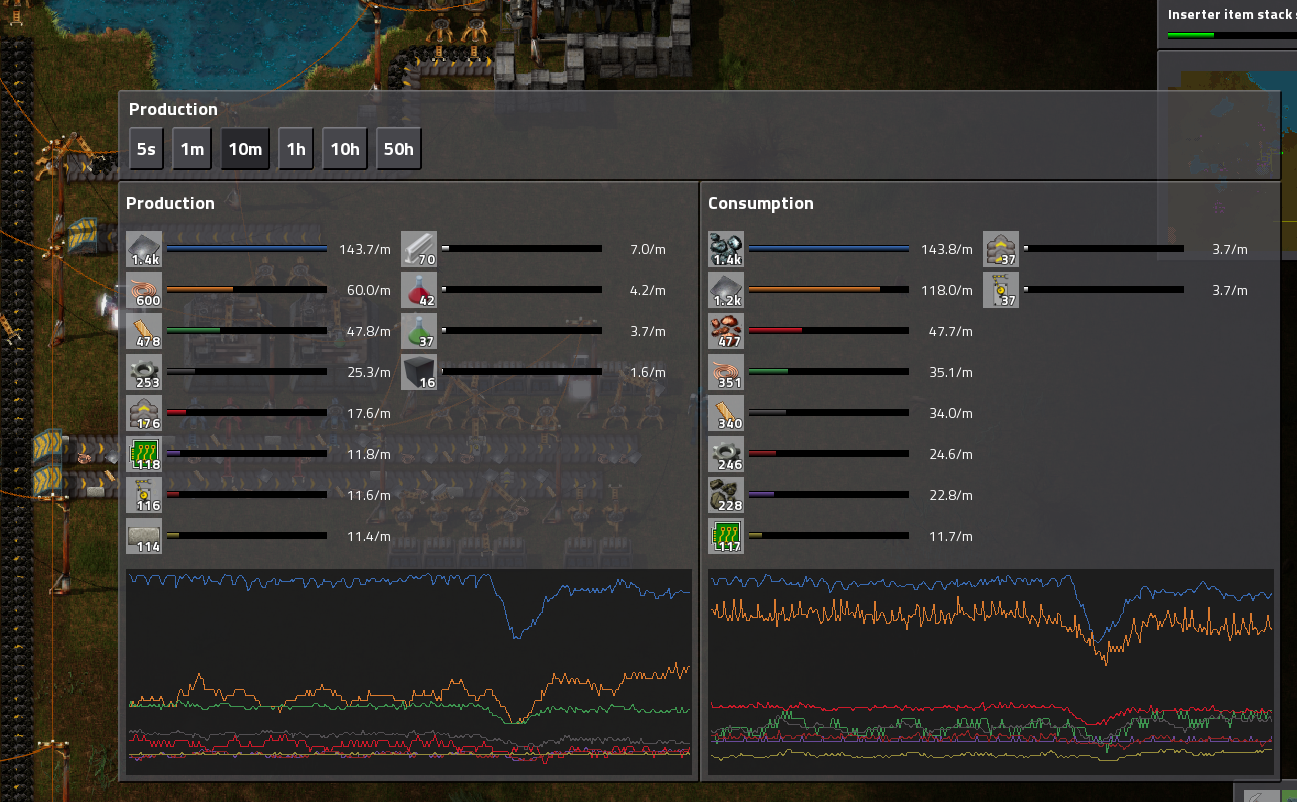The image size is (1297, 802).
Task: Click the 47.7/m copper ore rate
Action: tap(950, 331)
